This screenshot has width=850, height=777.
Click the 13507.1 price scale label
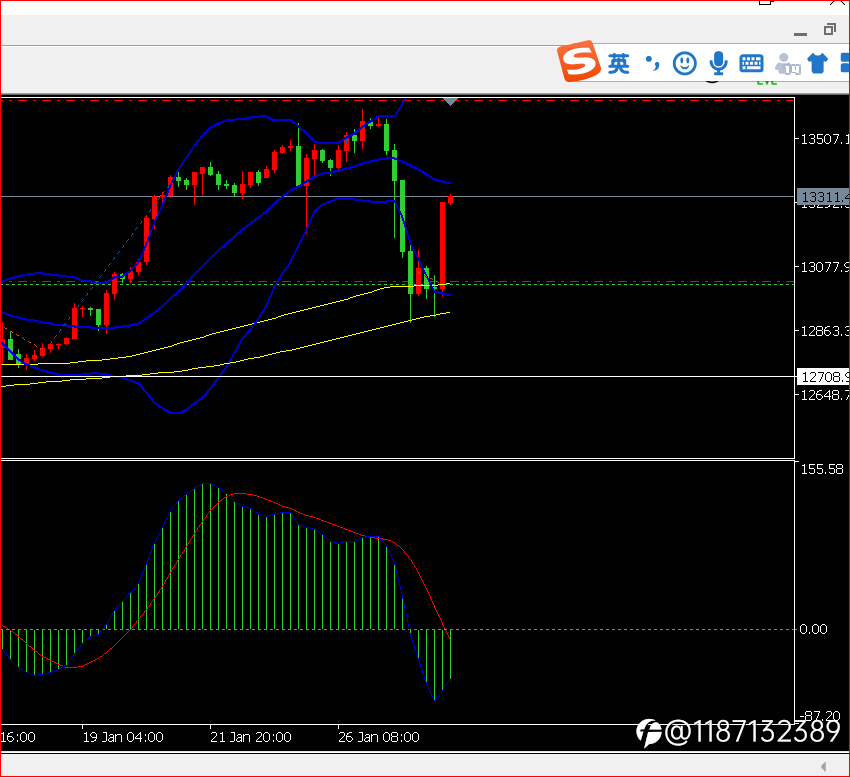[825, 139]
